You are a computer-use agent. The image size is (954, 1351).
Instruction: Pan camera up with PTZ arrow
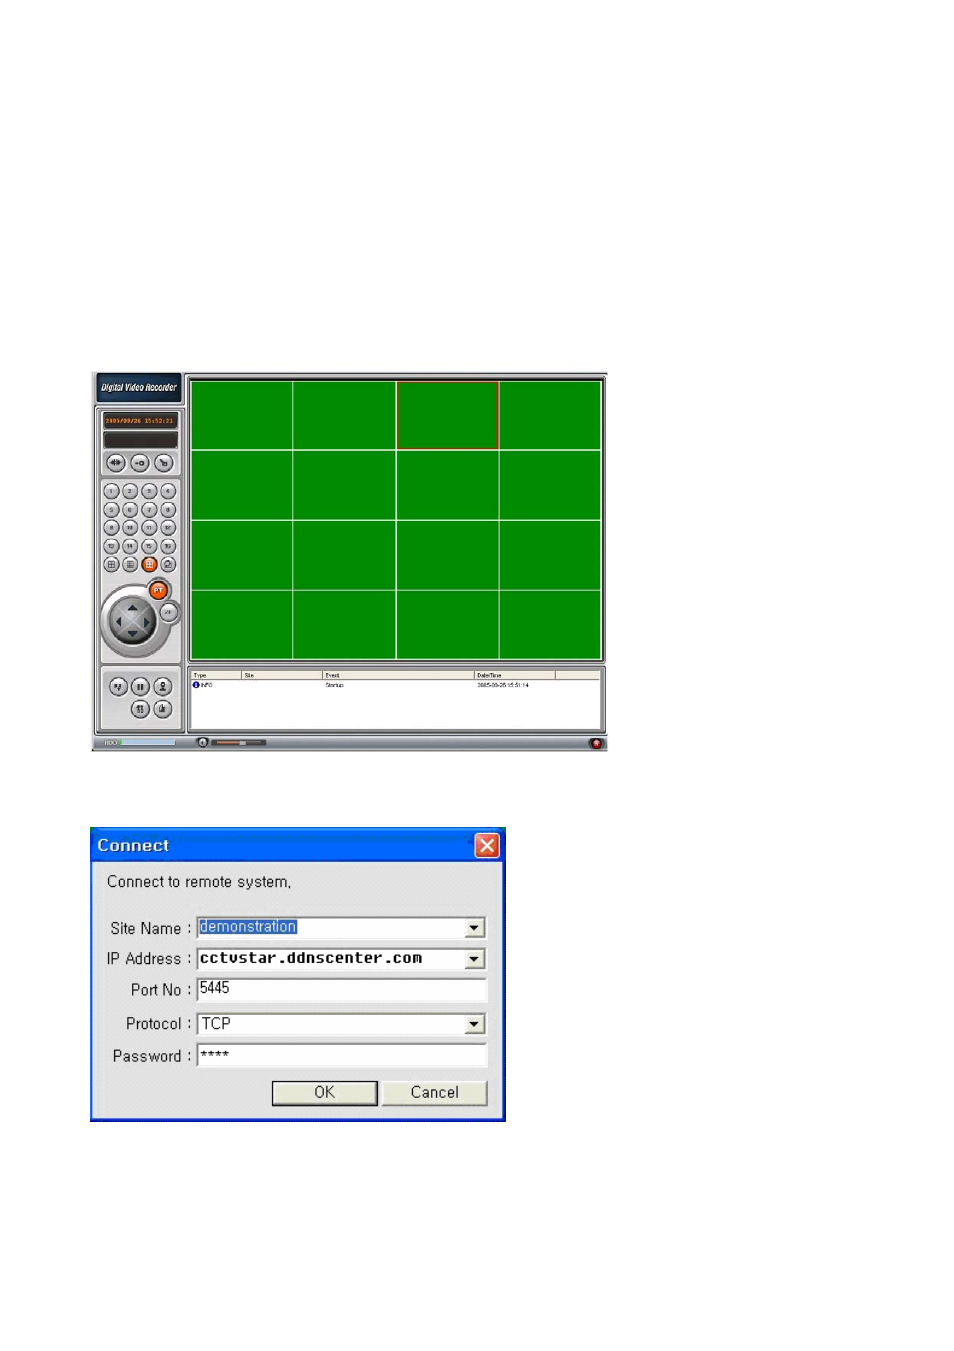click(132, 608)
